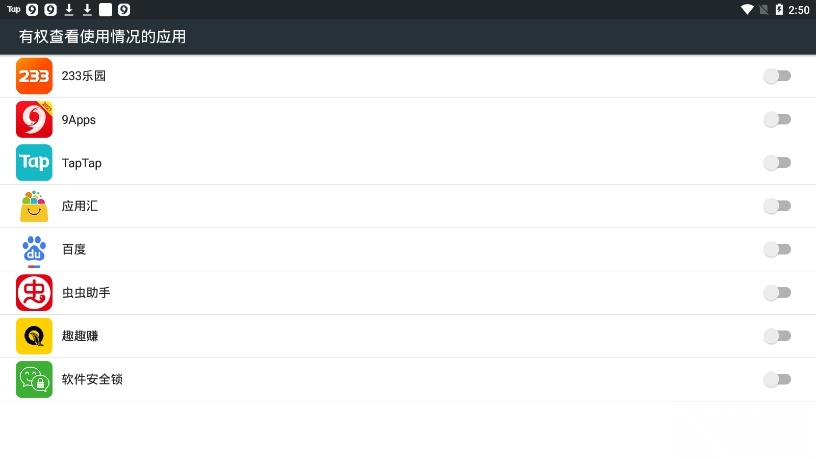Tap the 9Apps red app icon
This screenshot has width=816, height=459.
[34, 119]
